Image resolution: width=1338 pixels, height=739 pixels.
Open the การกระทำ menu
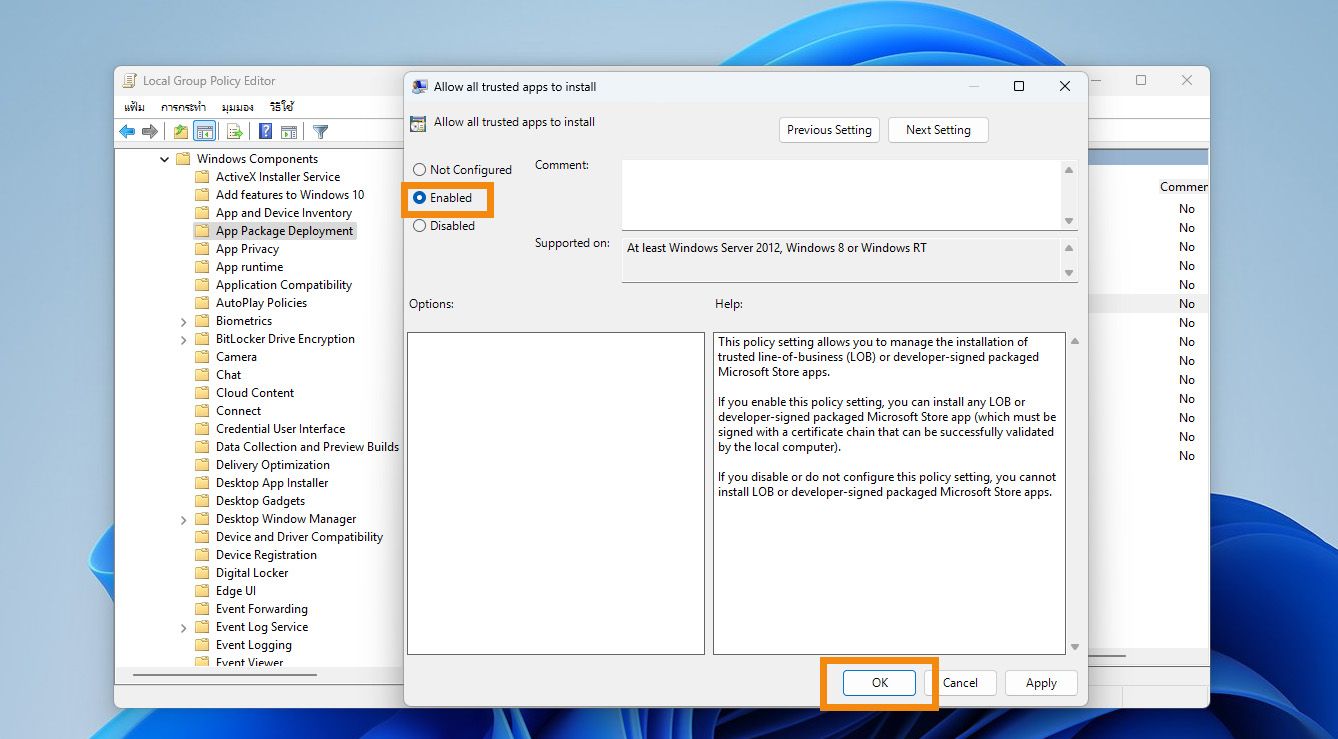pyautogui.click(x=184, y=106)
